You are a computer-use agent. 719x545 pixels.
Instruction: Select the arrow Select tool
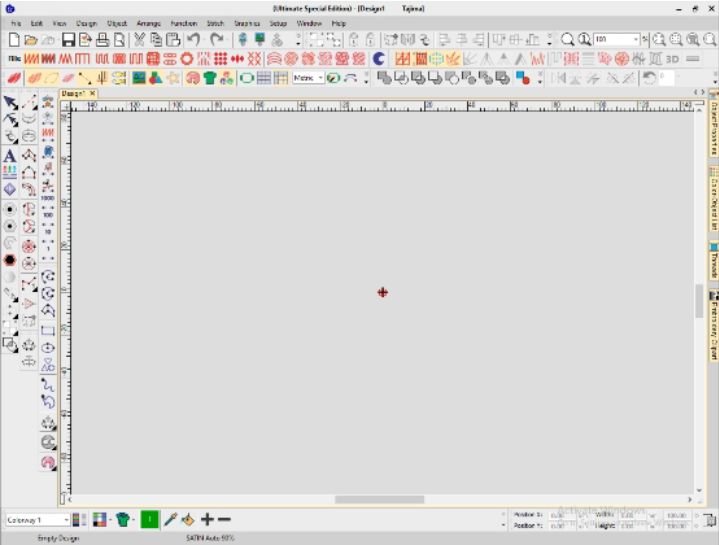tap(10, 103)
